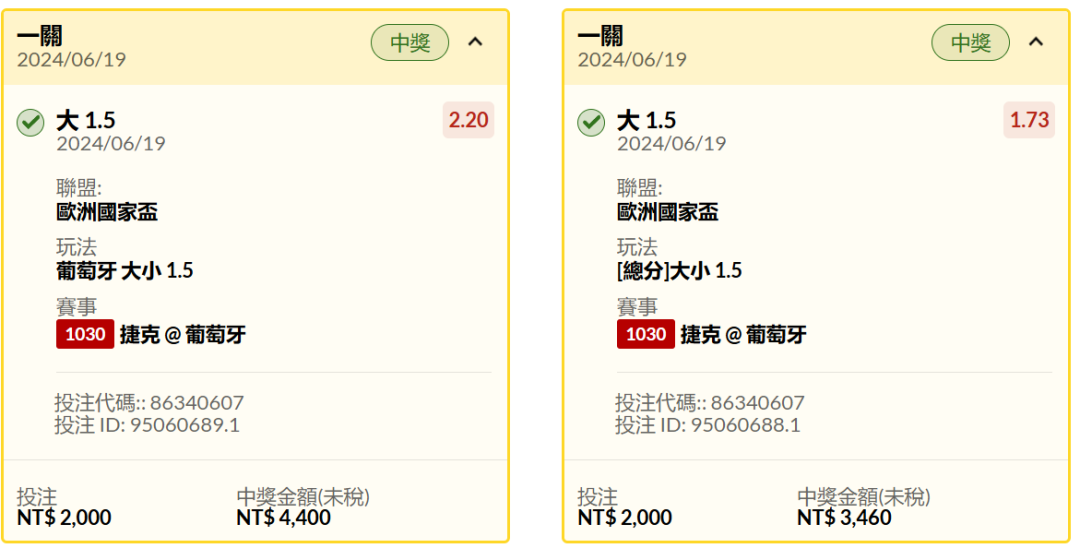The width and height of the screenshot is (1080, 560).
Task: Click green checkmark icon beside odds 2.20
Action: 30,123
